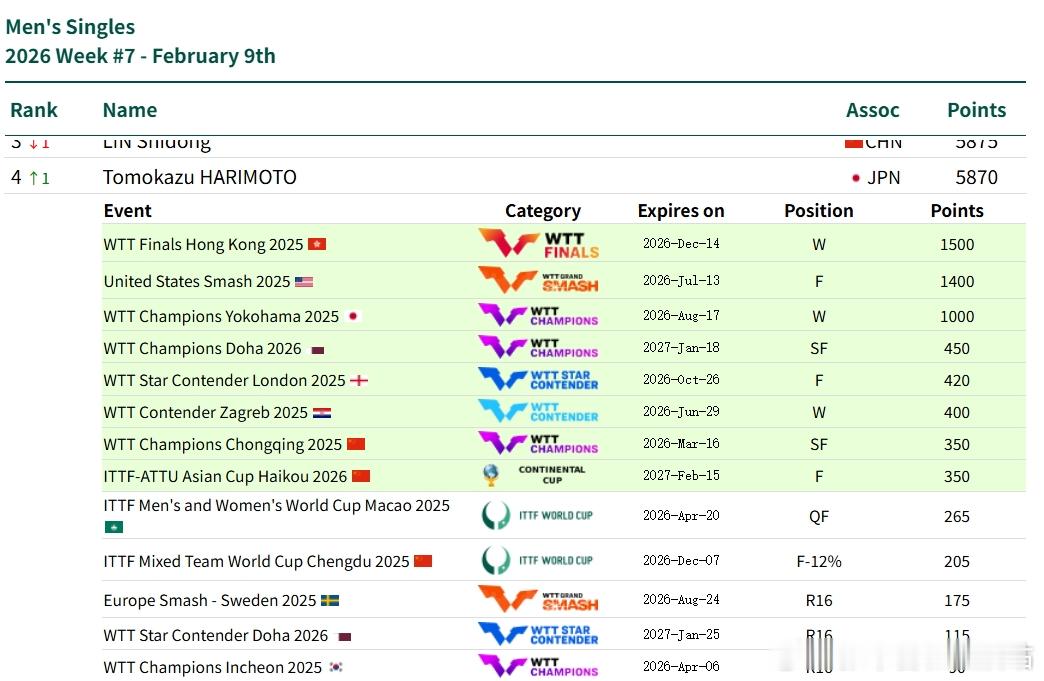
Task: Click the Qatar flag next to Star Contender Doha 2026
Action: coord(344,636)
